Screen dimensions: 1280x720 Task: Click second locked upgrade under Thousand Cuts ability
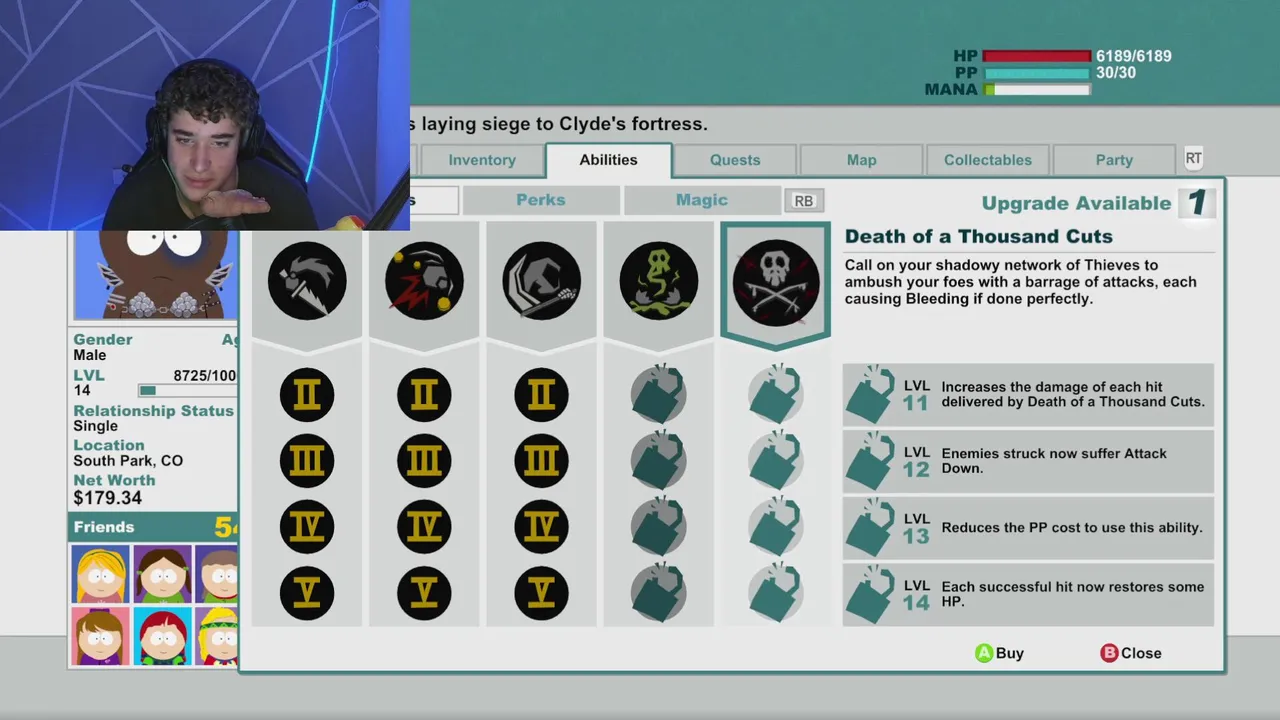776,460
